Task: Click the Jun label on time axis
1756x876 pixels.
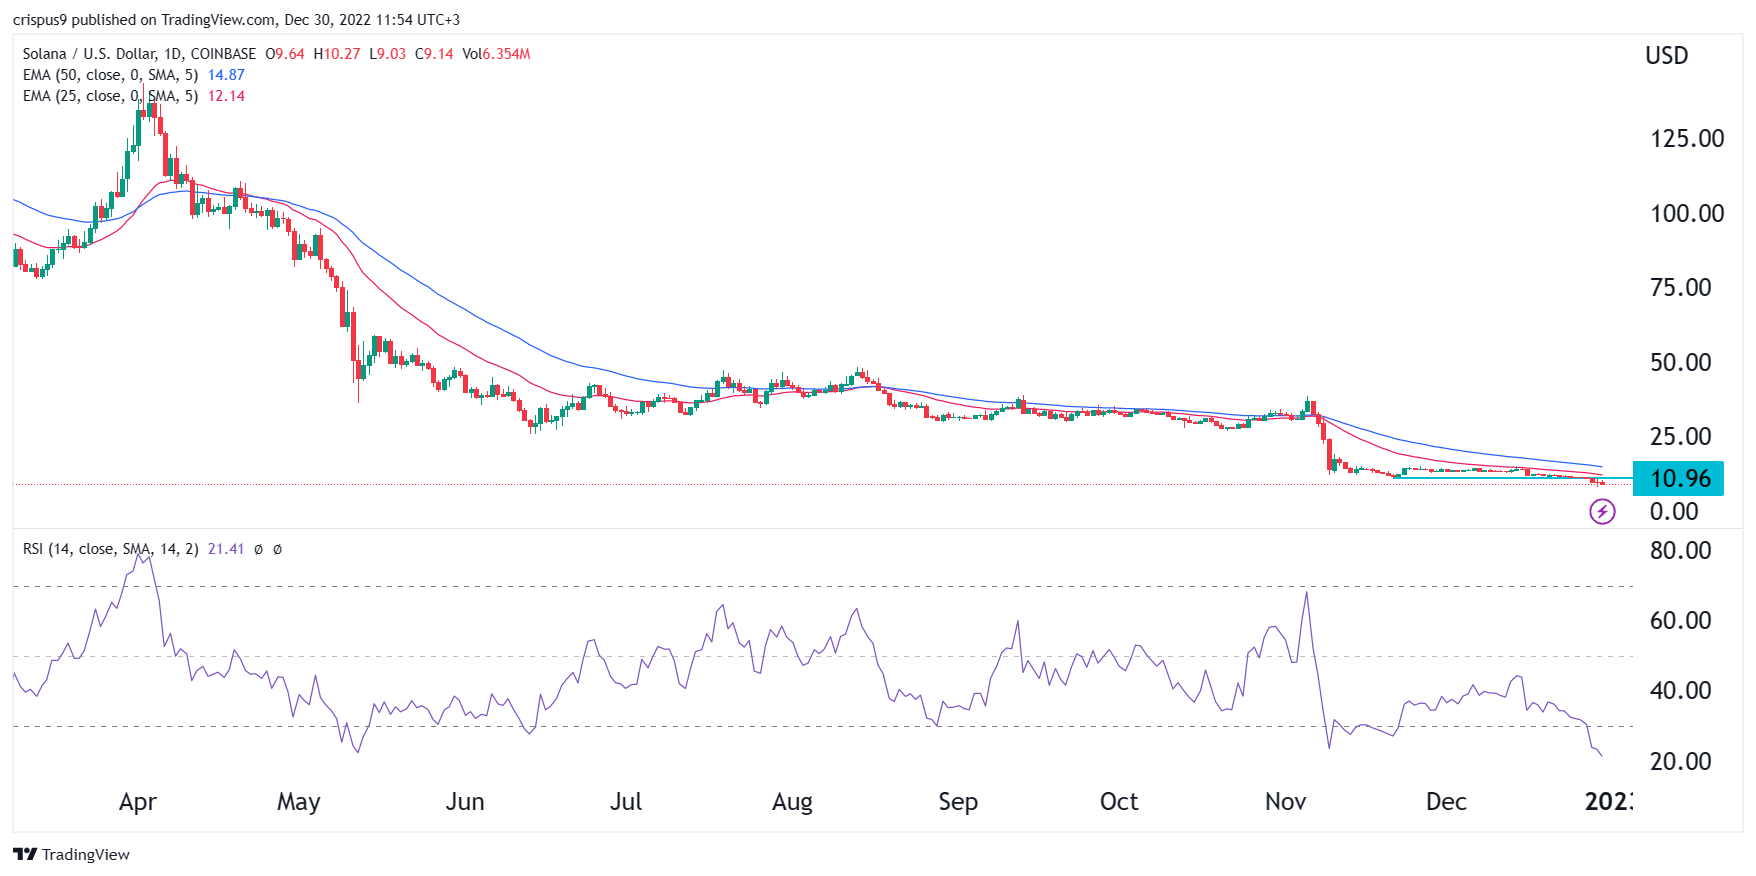Action: point(465,802)
